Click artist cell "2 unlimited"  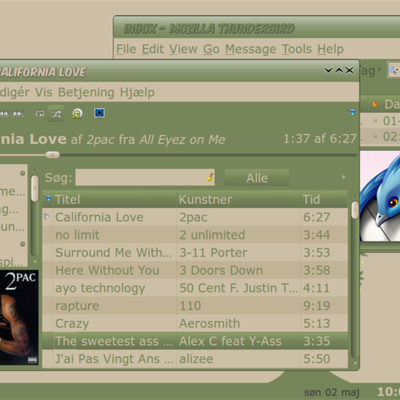[212, 235]
